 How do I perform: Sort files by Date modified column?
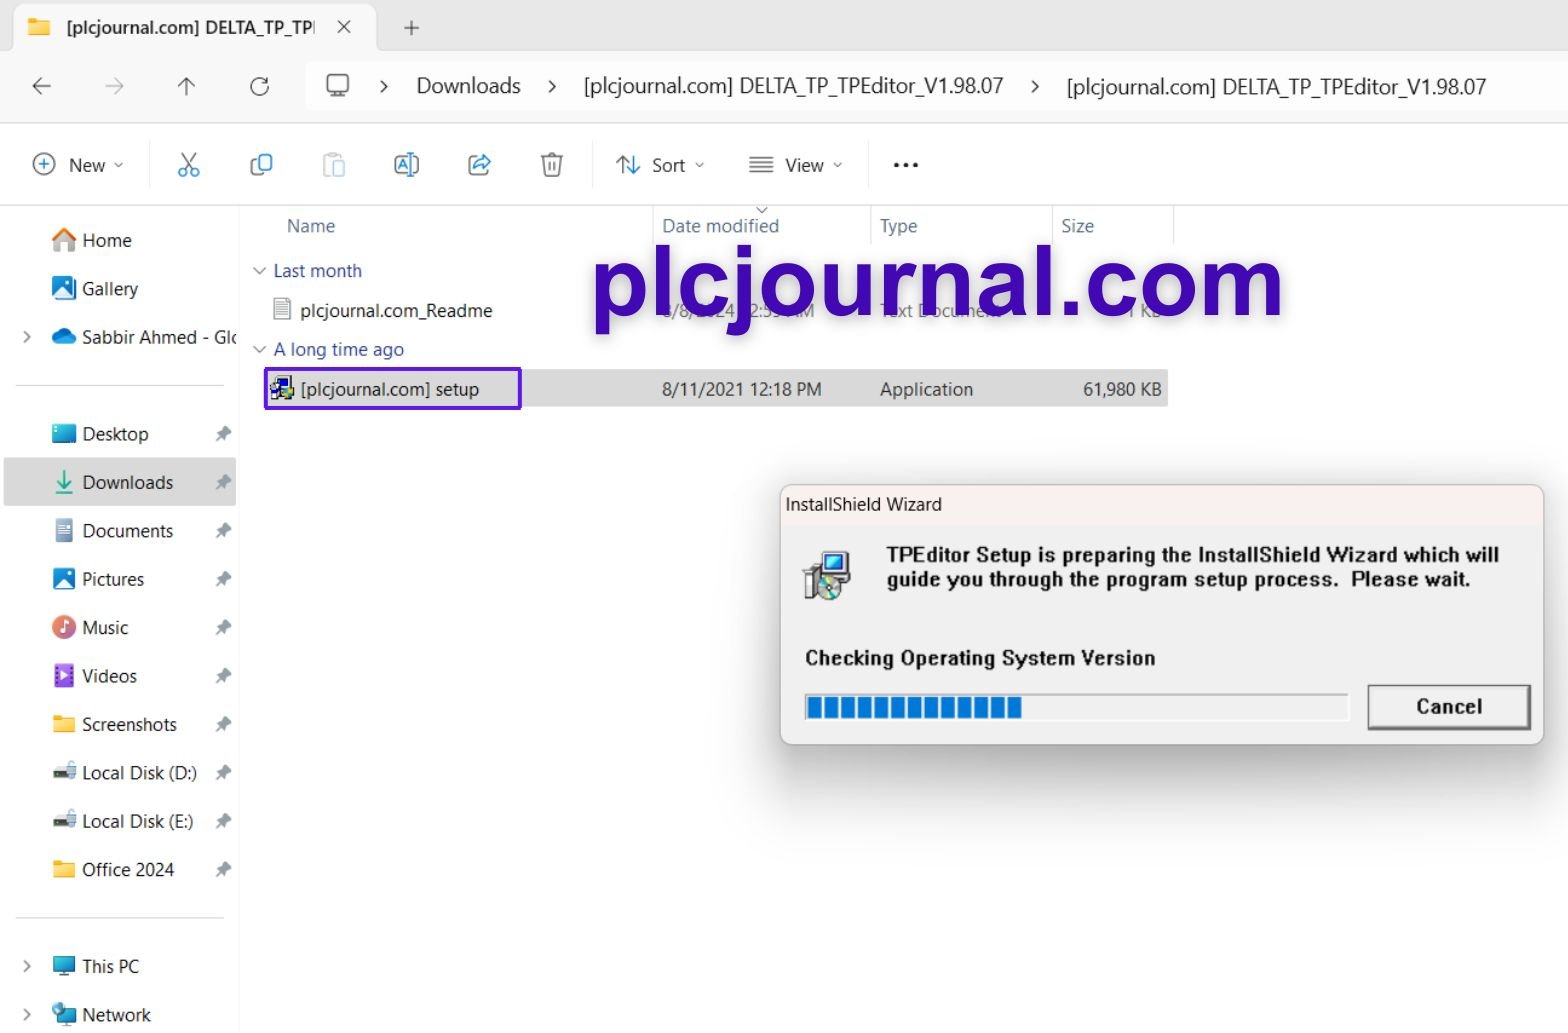(x=721, y=226)
